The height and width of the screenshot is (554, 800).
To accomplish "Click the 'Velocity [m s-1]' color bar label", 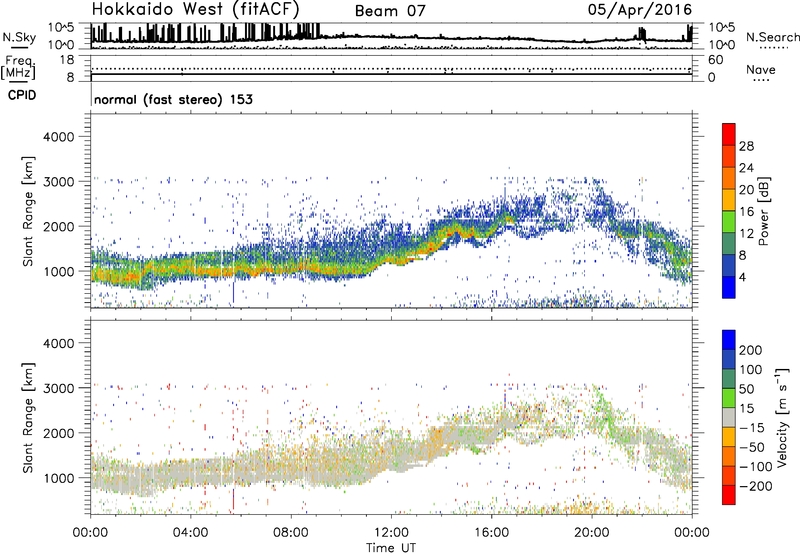I will click(x=781, y=417).
